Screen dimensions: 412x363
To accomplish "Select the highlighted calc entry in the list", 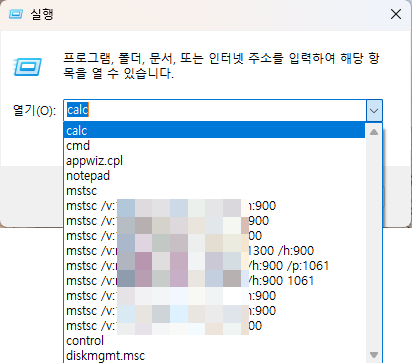I will [214, 130].
